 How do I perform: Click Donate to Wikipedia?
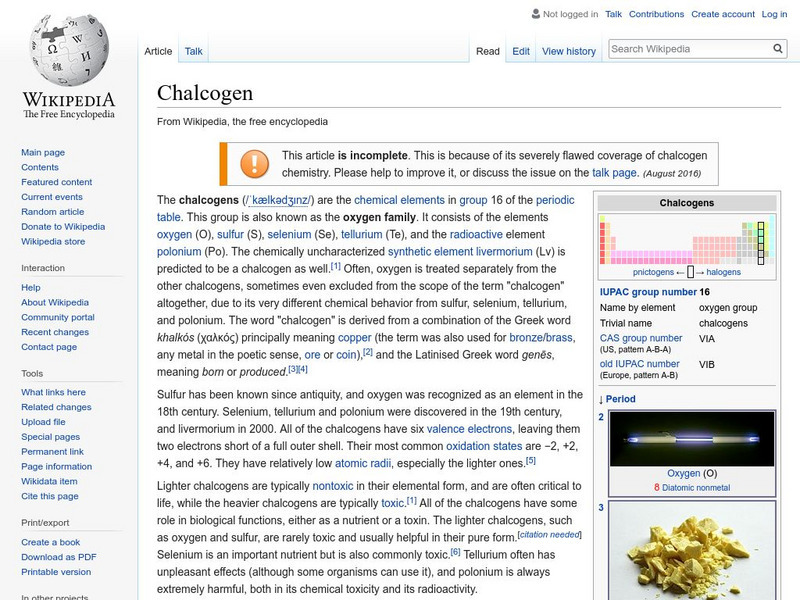tap(63, 226)
